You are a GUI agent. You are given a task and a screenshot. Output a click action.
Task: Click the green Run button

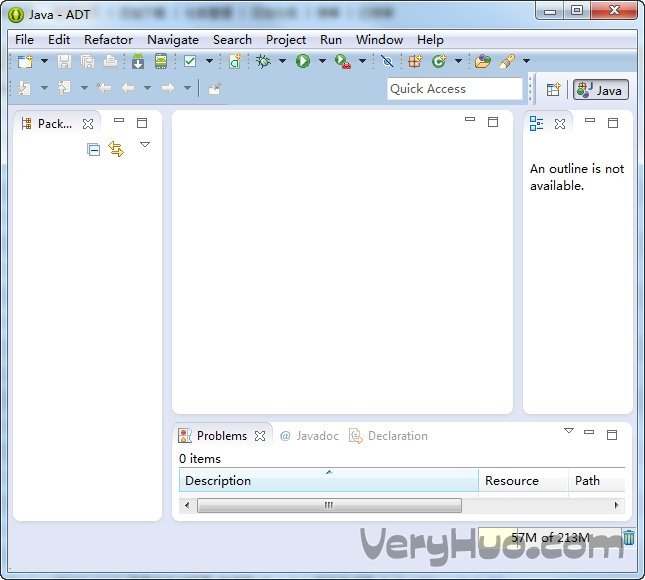[x=303, y=61]
